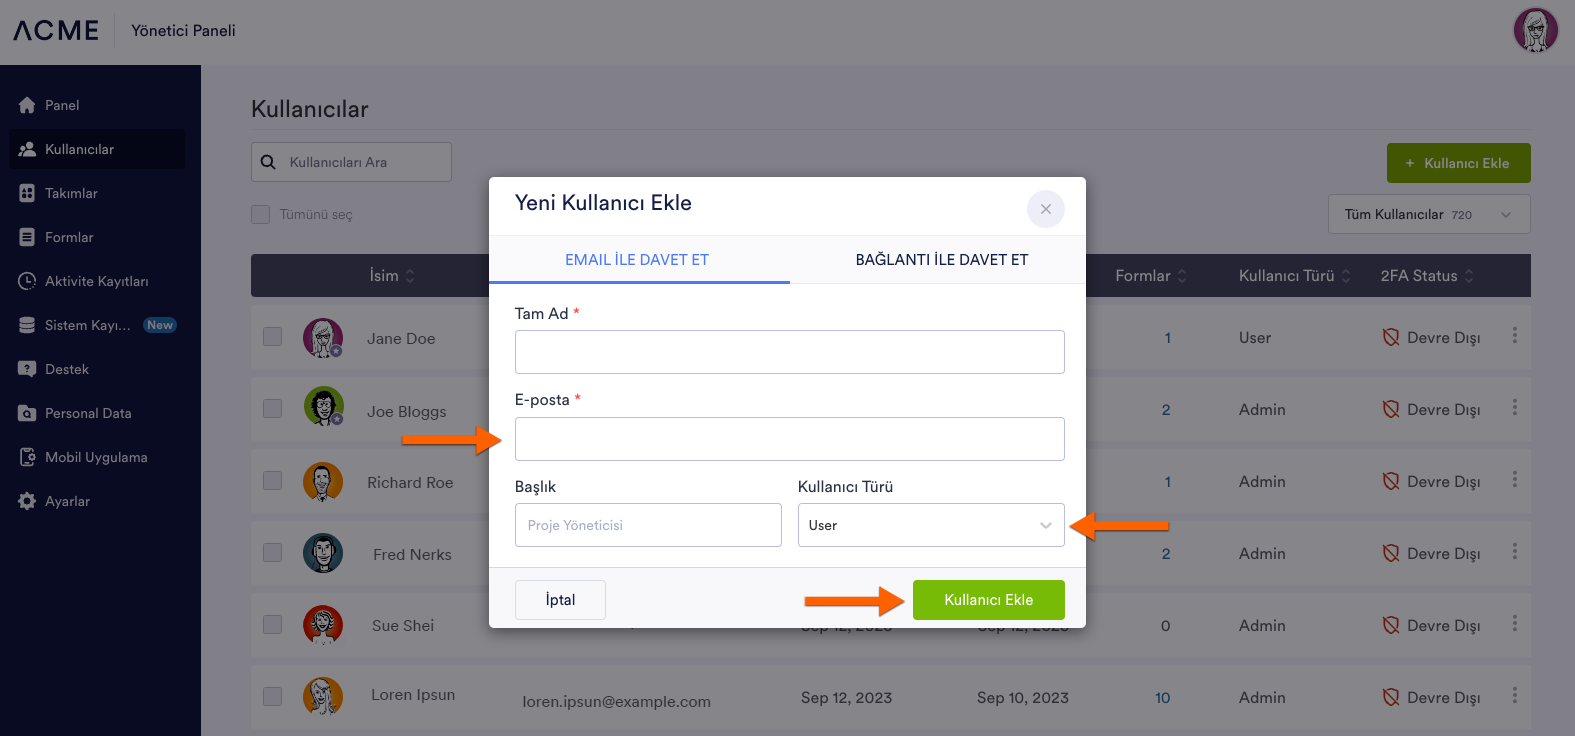Click the İptal button
This screenshot has width=1575, height=736.
tap(560, 600)
